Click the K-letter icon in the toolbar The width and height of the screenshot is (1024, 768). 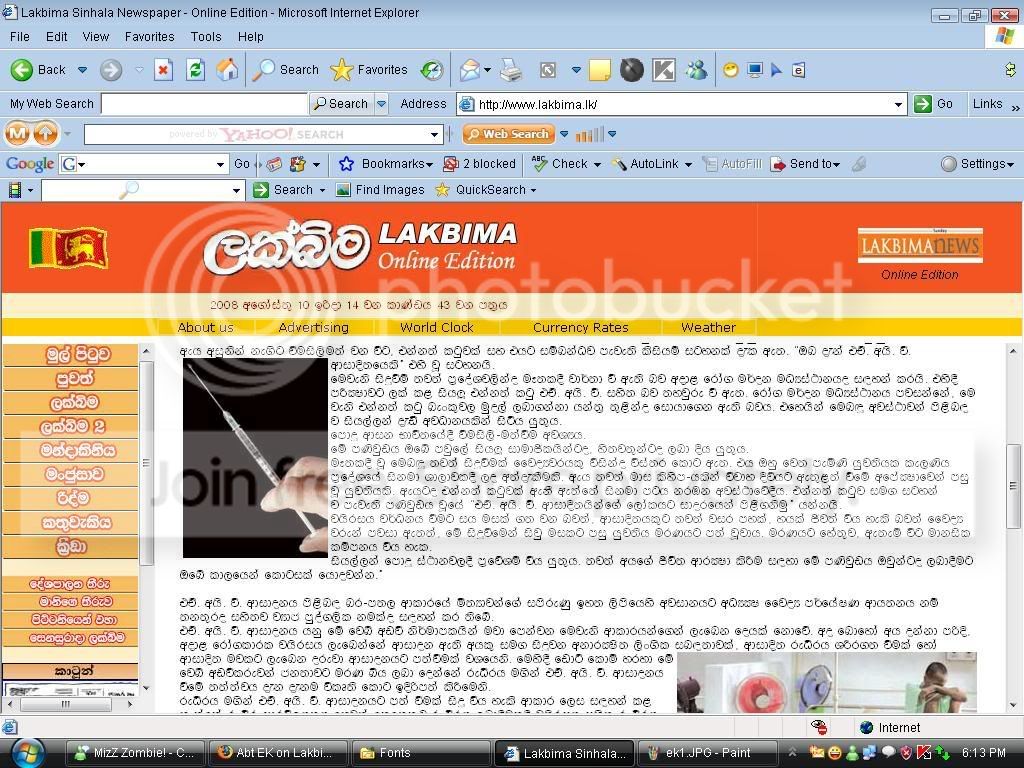(664, 70)
